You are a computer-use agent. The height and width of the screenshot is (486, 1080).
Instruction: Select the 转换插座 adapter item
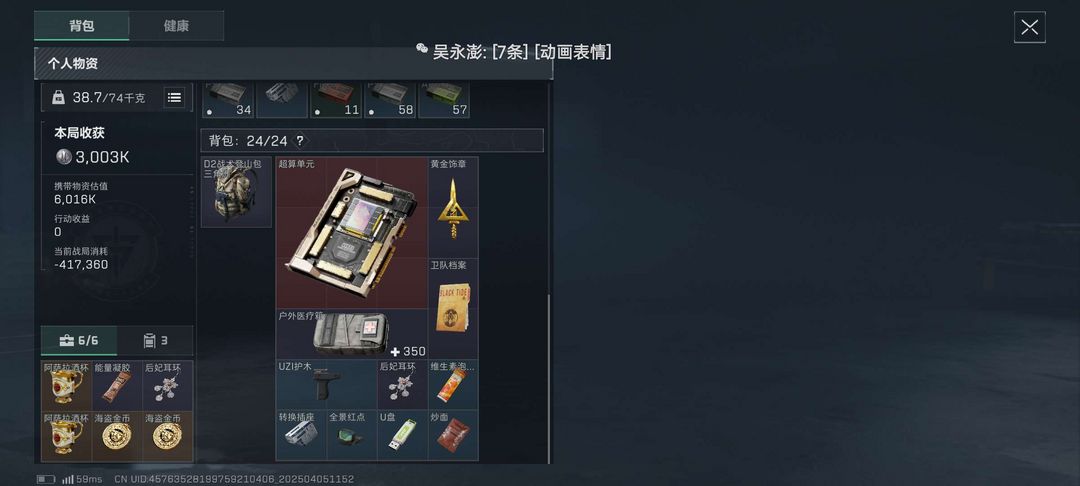pyautogui.click(x=301, y=435)
